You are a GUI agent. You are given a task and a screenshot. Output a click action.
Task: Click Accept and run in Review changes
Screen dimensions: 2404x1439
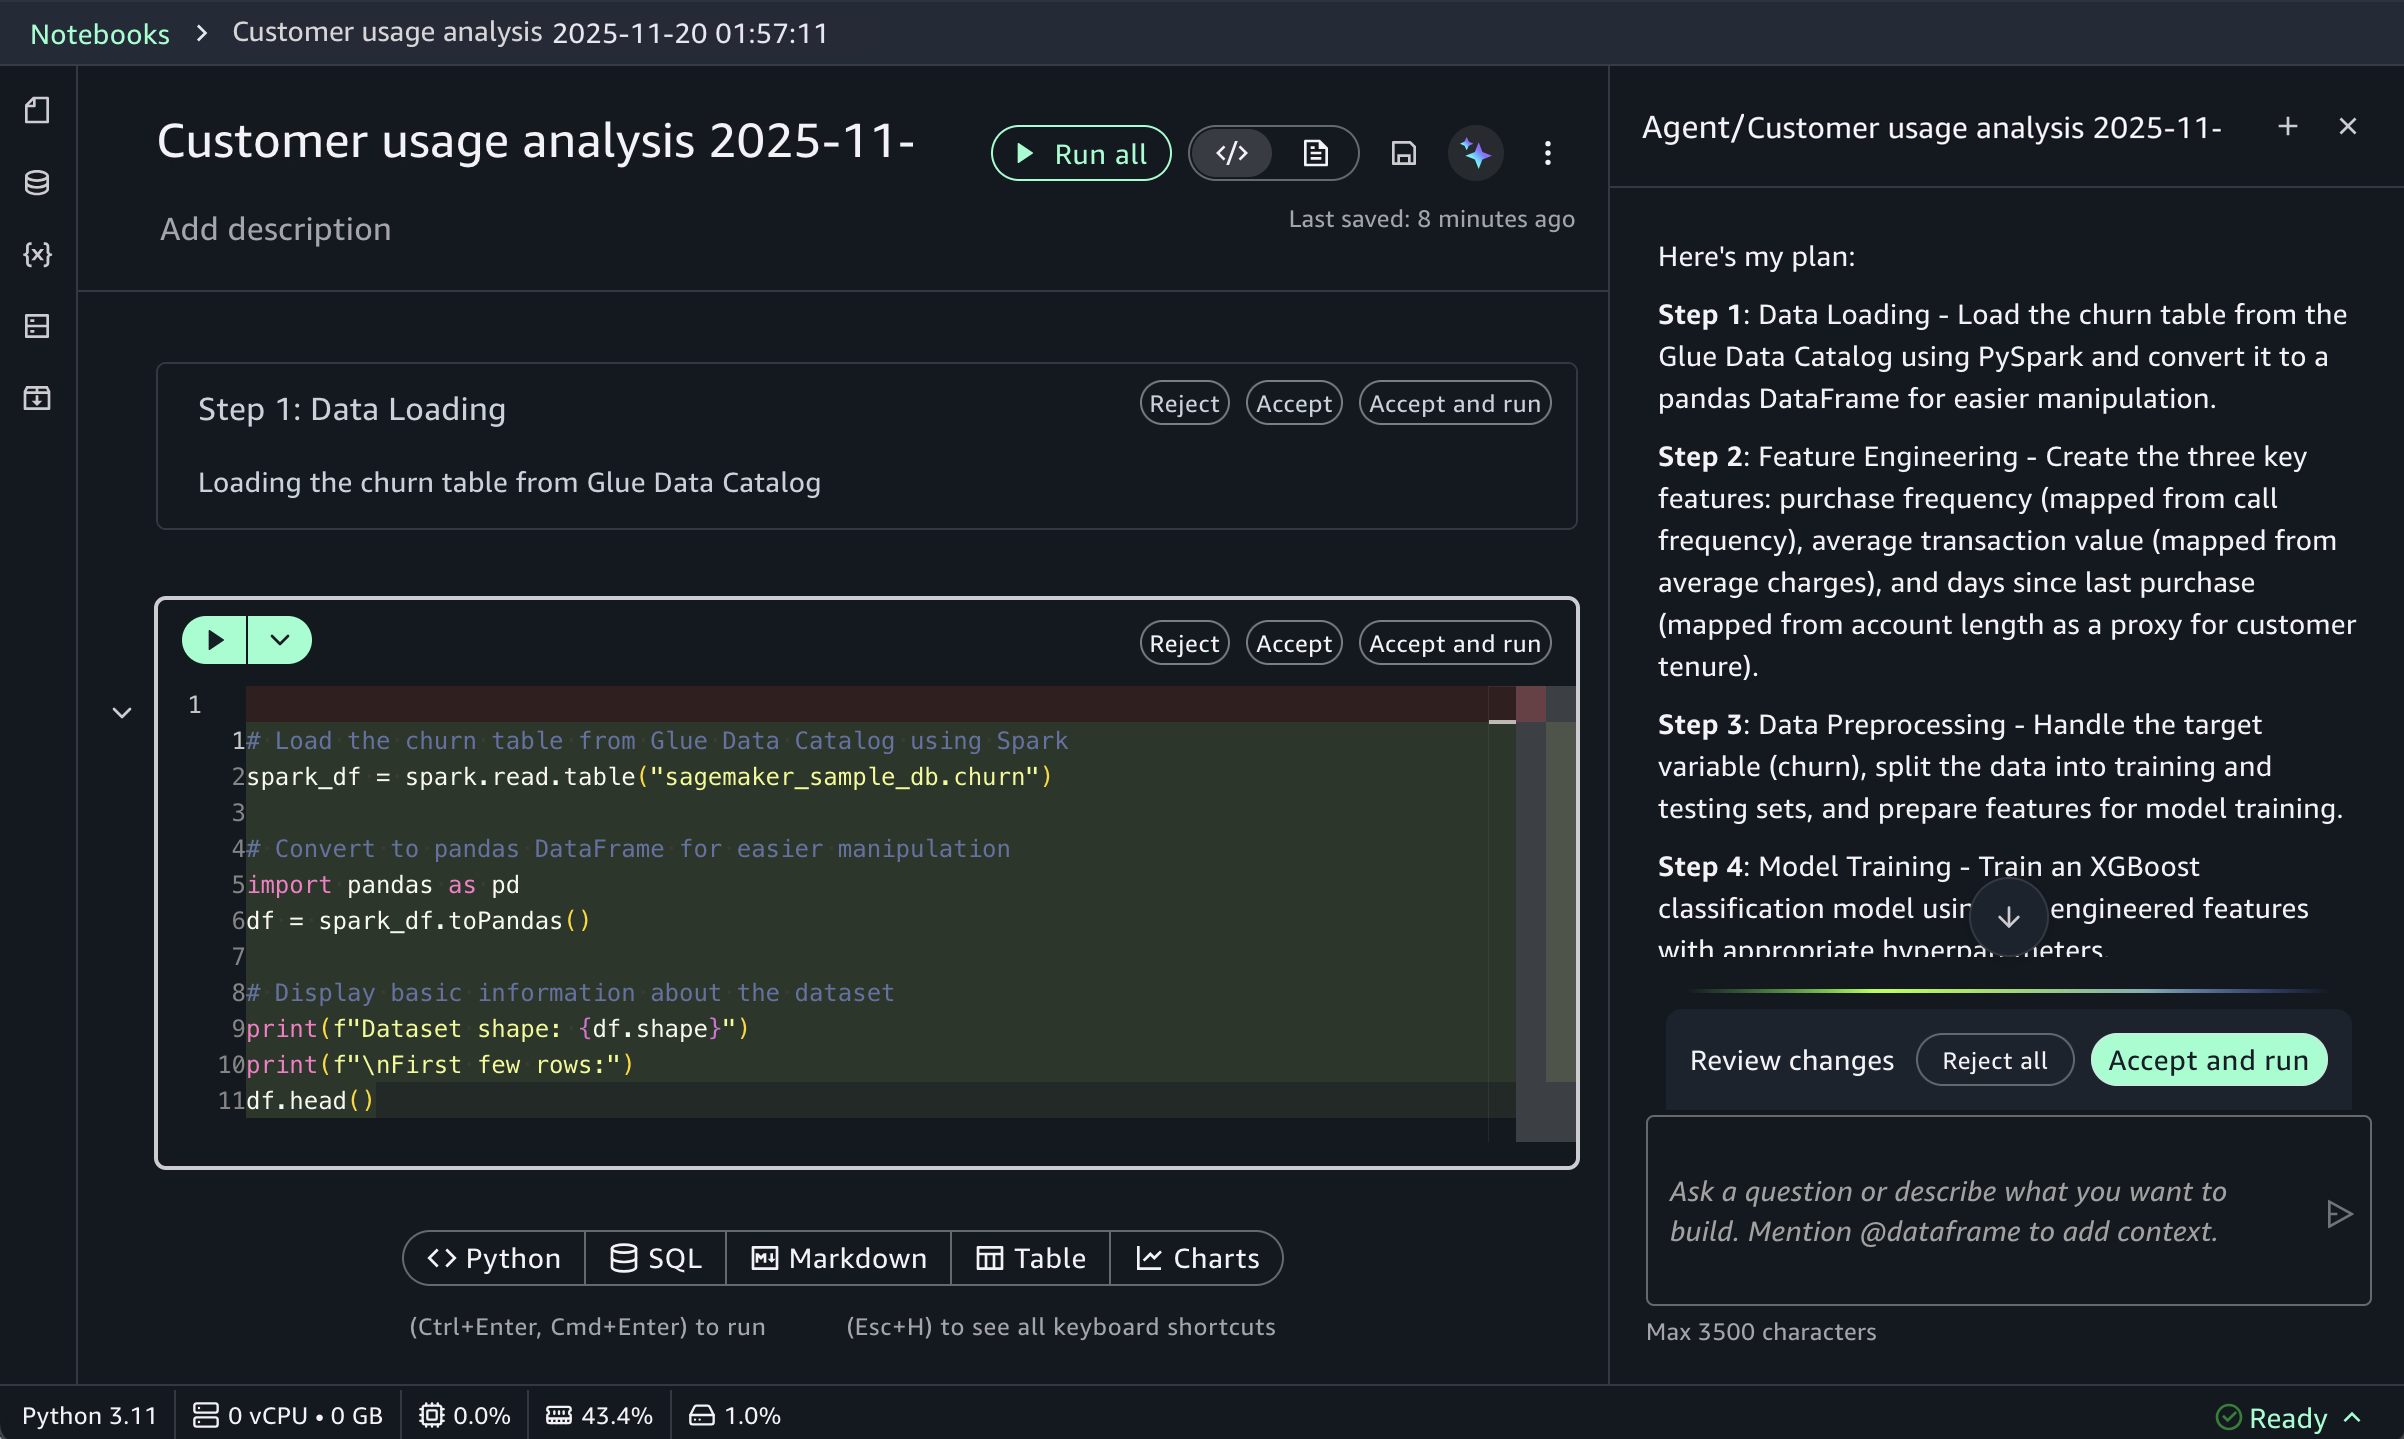click(x=2208, y=1060)
